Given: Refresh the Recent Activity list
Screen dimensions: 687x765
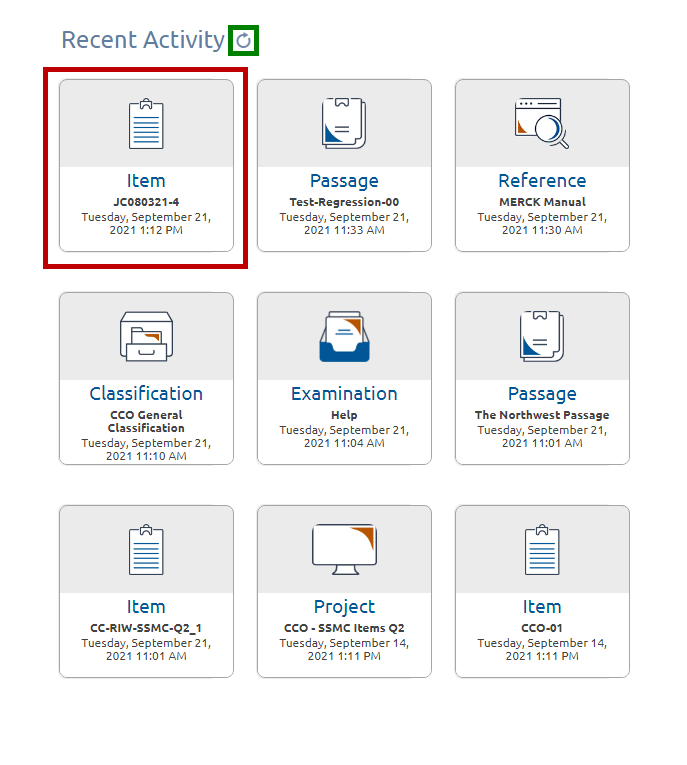Looking at the screenshot, I should (244, 40).
